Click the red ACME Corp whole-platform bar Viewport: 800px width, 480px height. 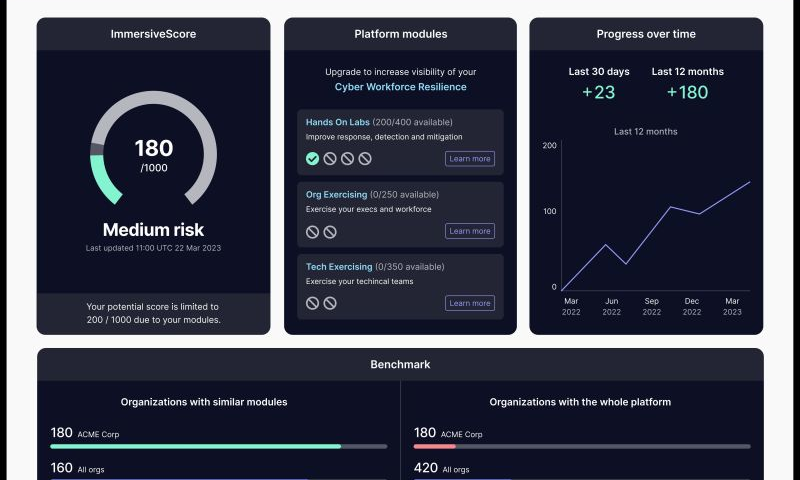pos(435,446)
